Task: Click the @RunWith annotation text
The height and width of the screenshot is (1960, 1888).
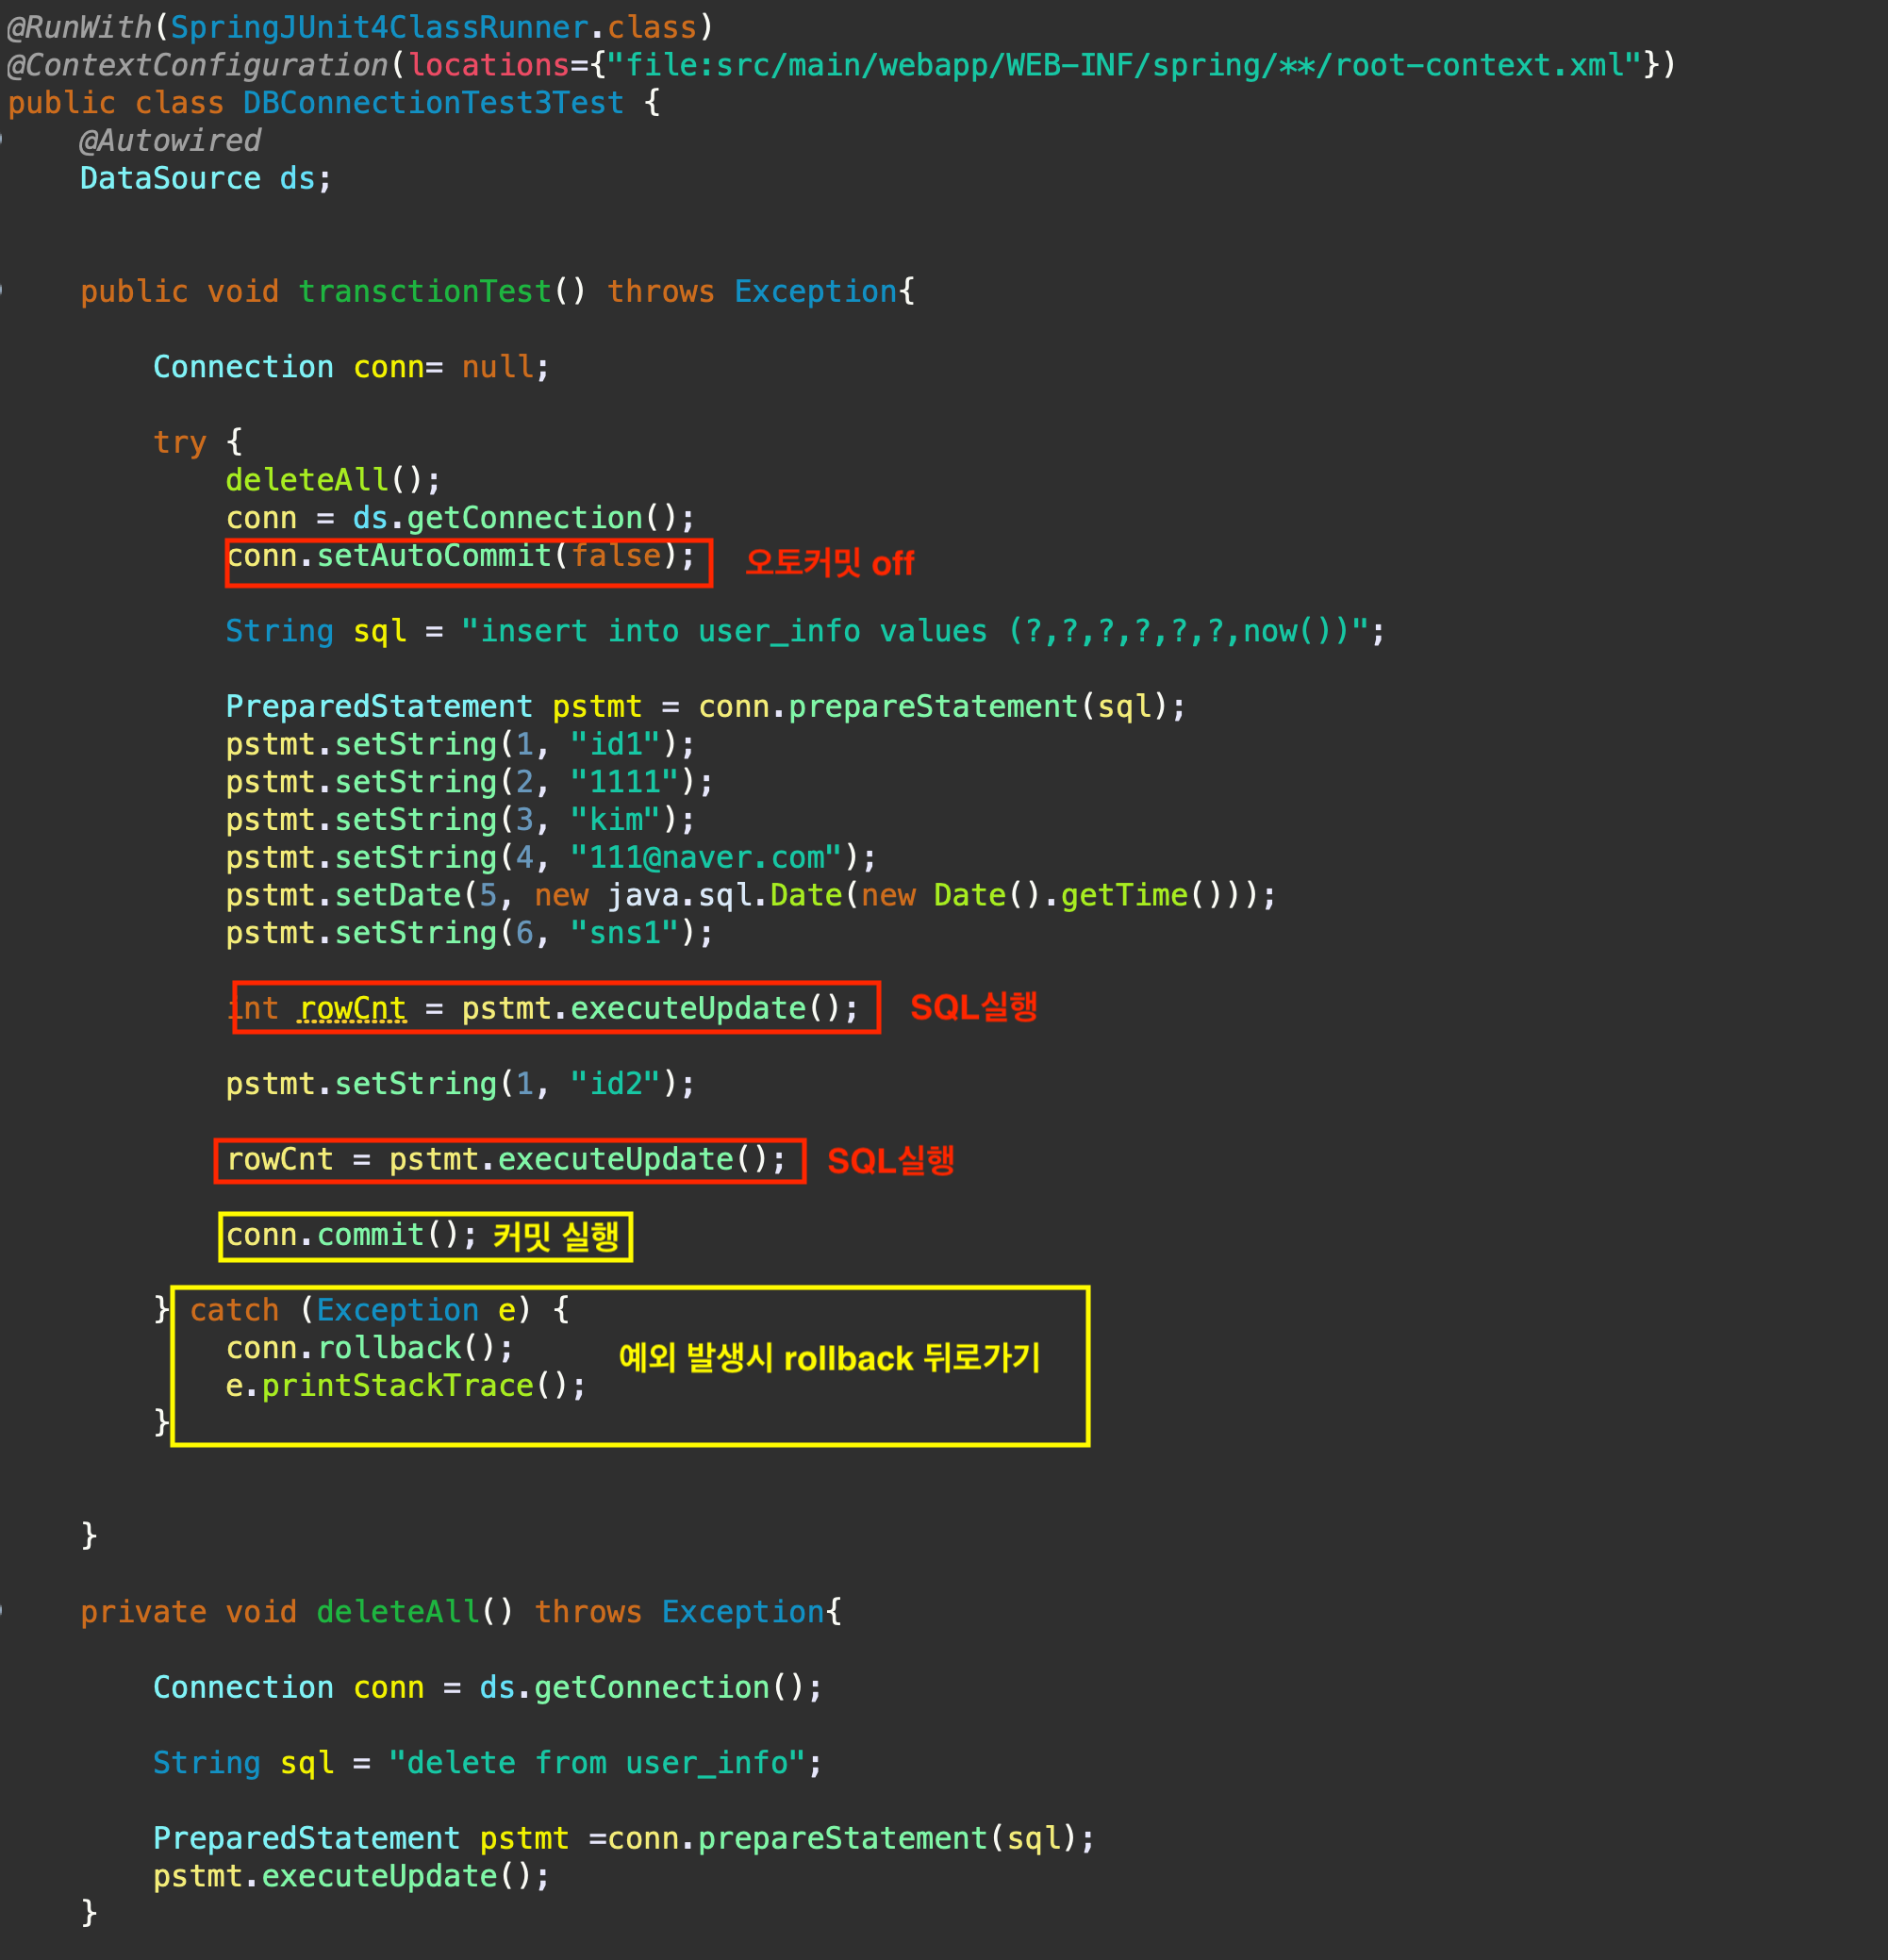Action: pyautogui.click(x=78, y=27)
